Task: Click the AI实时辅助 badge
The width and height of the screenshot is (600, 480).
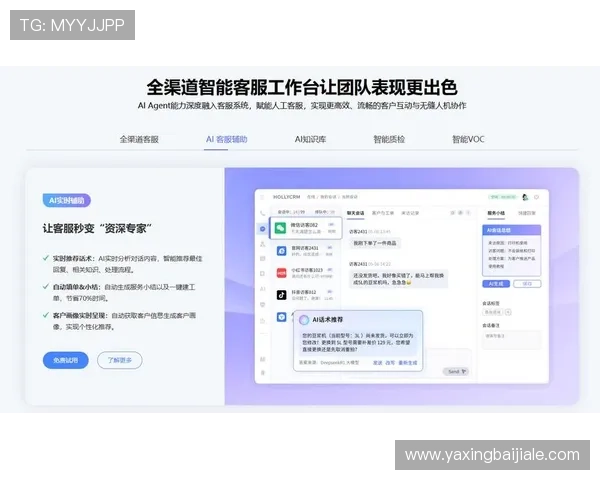Action: click(x=67, y=200)
